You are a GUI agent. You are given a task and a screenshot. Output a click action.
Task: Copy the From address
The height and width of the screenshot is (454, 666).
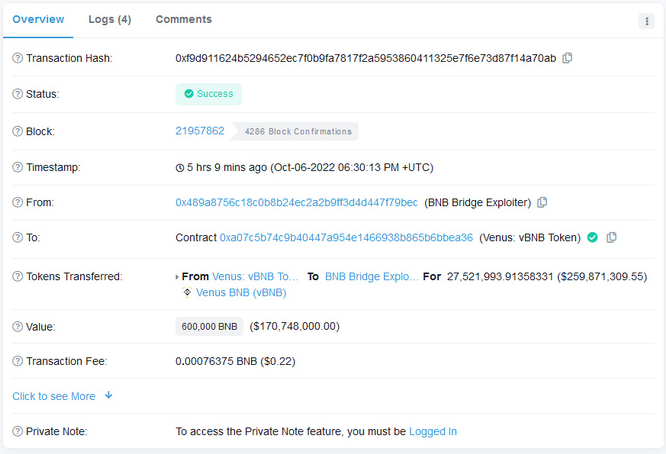click(542, 203)
